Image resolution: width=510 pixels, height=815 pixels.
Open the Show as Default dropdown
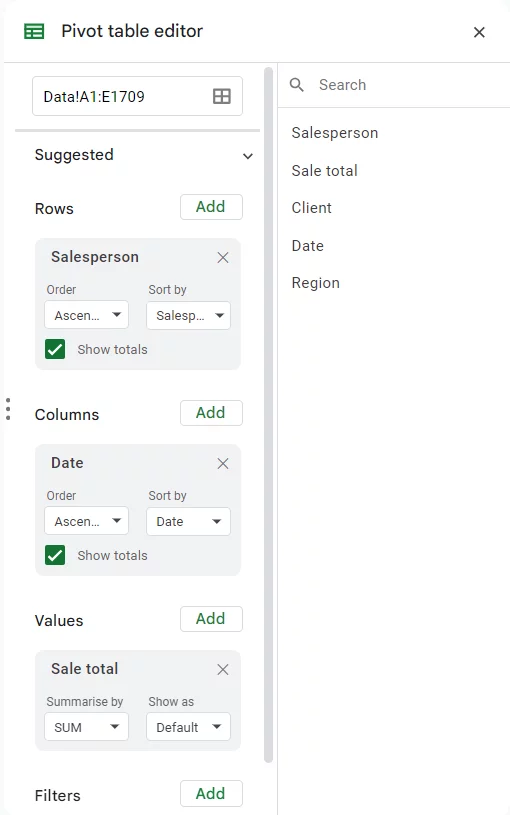[188, 727]
